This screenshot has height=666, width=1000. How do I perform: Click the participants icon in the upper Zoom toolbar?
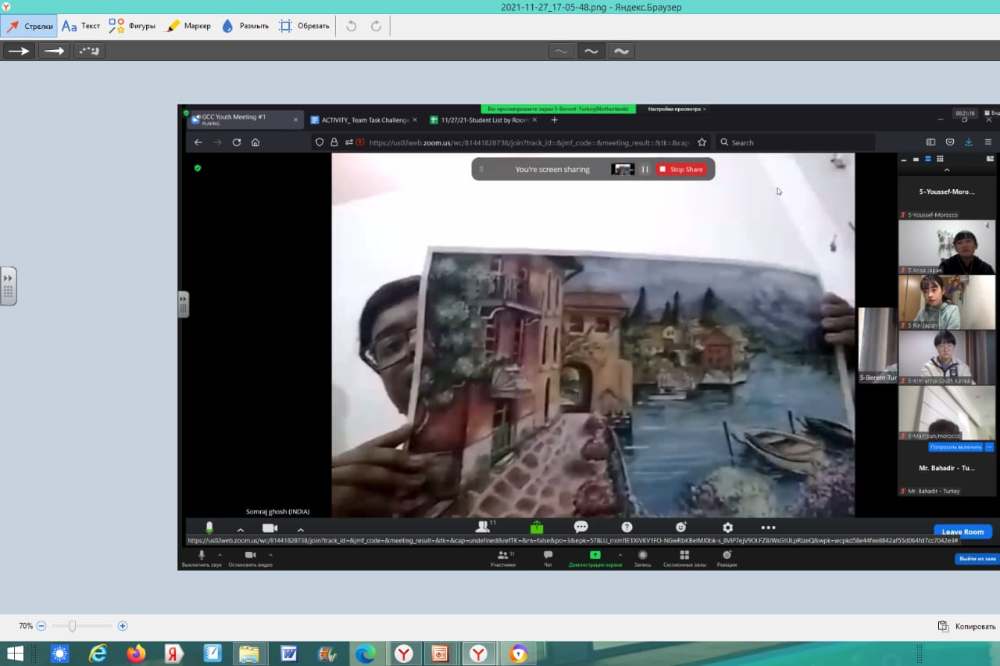point(483,527)
